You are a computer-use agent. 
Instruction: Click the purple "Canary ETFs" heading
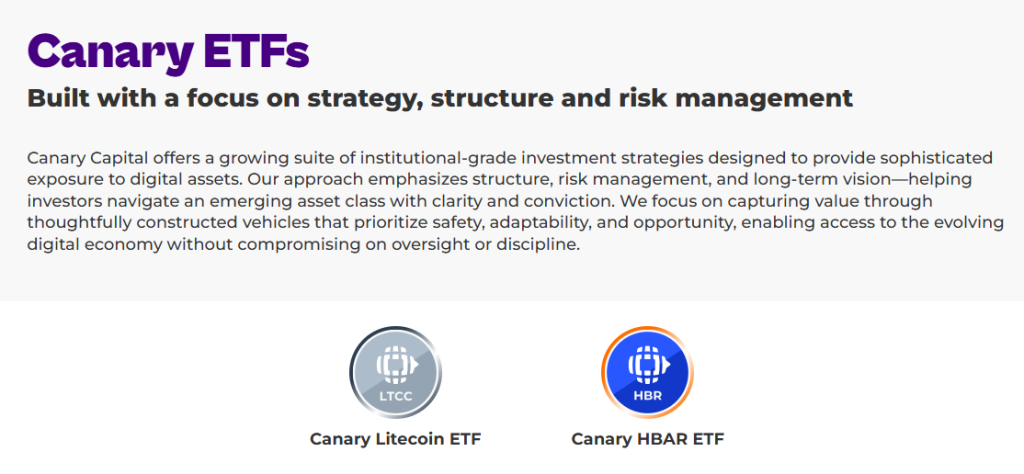[168, 50]
